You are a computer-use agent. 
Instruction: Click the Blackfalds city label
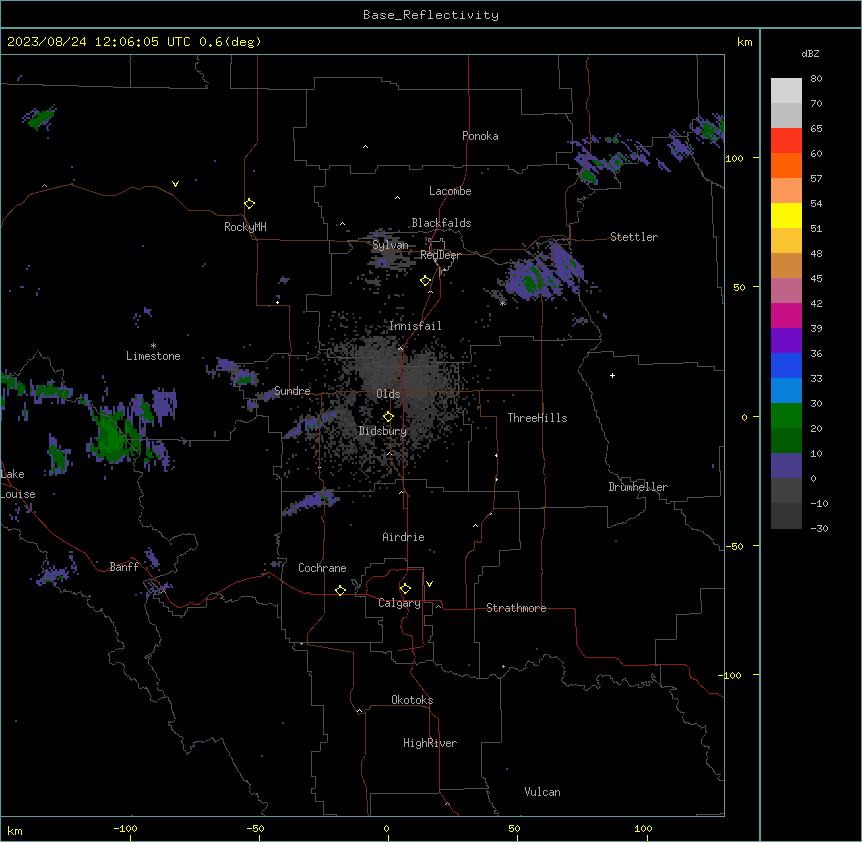point(441,223)
